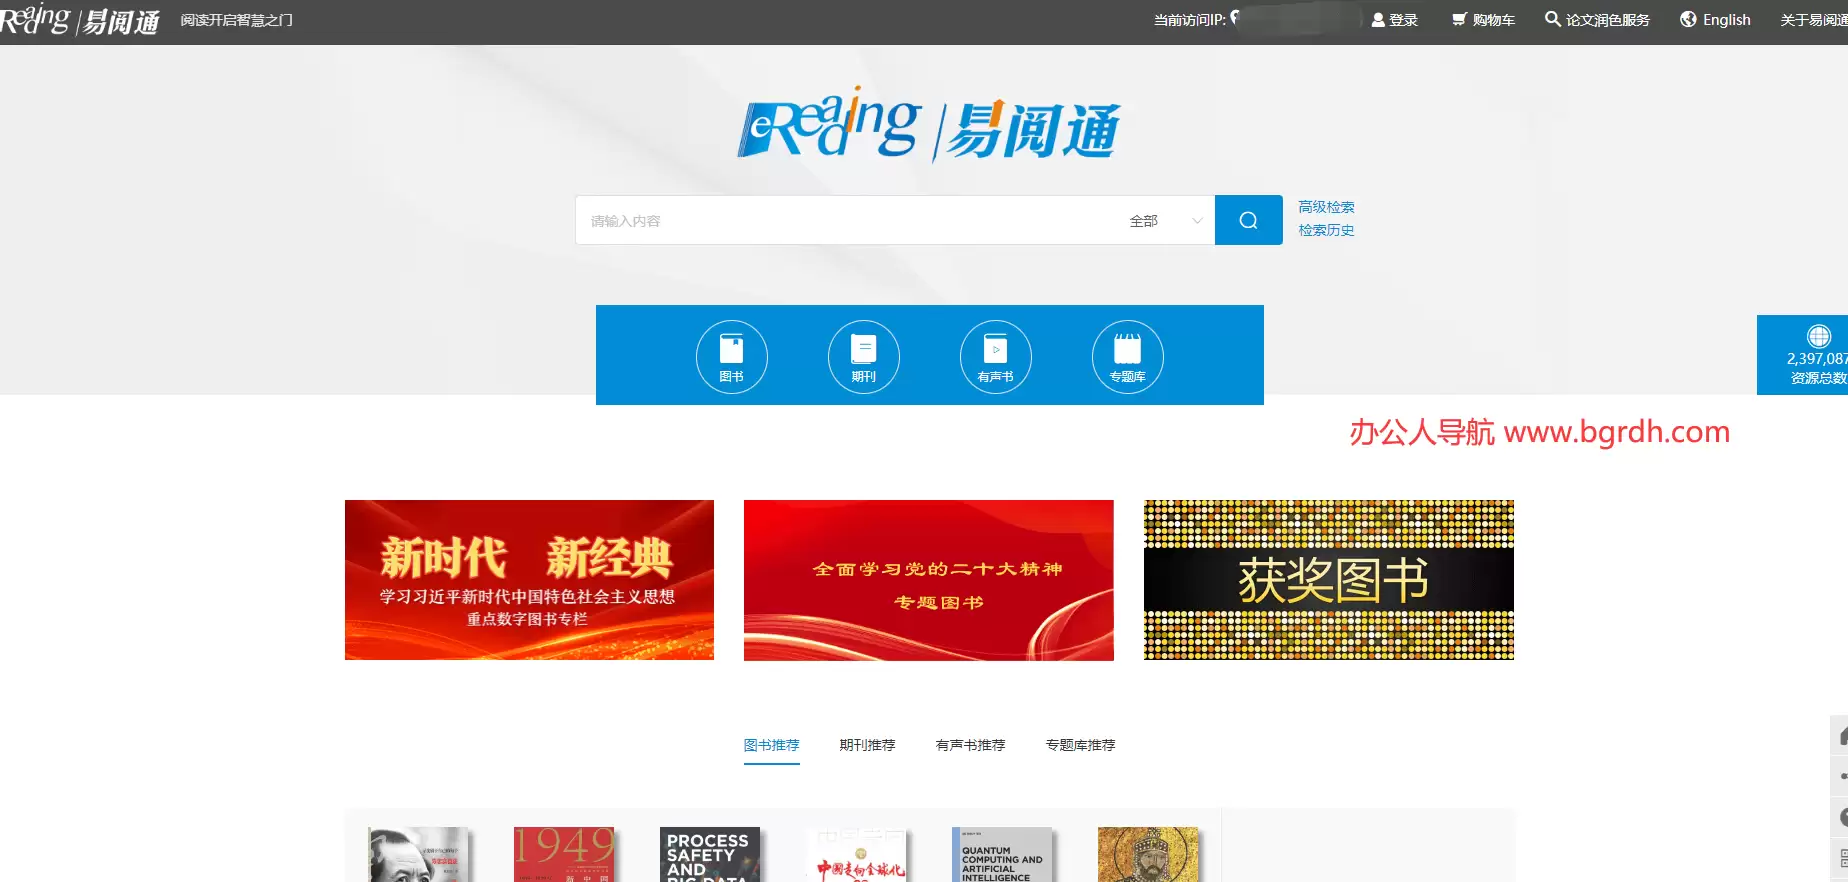Click the 阅读开启智慧之门 slogan text
The height and width of the screenshot is (882, 1848).
[x=236, y=20]
